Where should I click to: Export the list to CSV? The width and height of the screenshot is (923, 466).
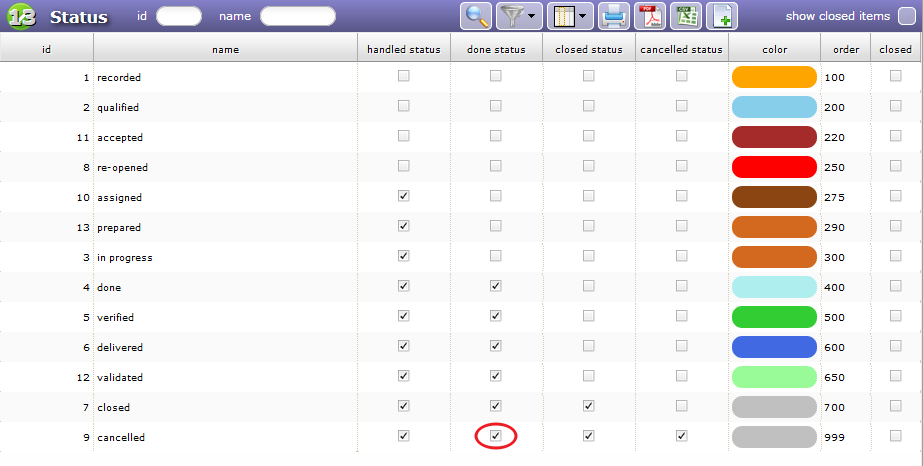tap(686, 16)
